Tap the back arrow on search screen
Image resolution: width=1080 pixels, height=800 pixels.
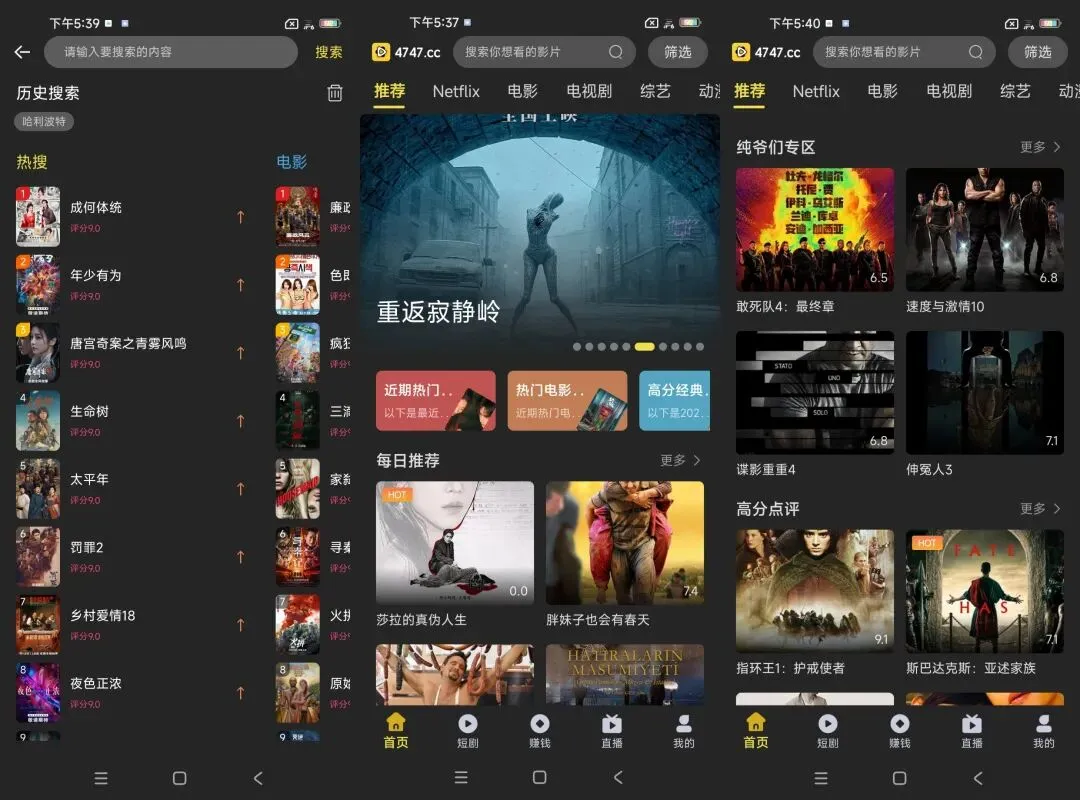22,52
